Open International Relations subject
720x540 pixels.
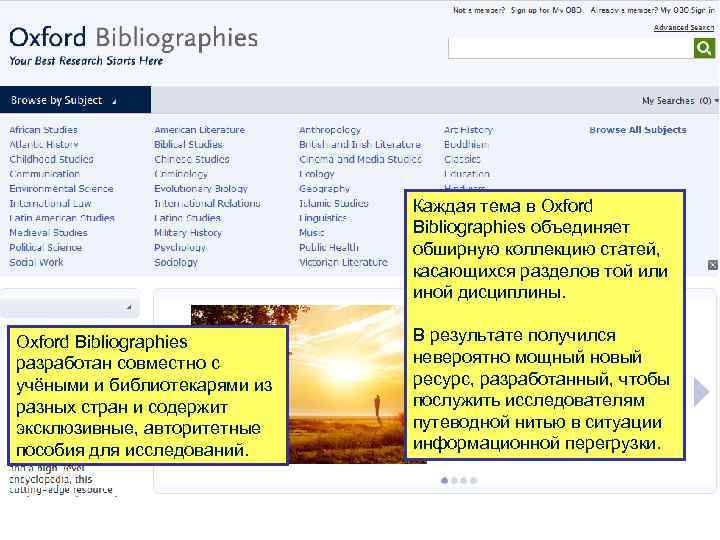pyautogui.click(x=207, y=203)
